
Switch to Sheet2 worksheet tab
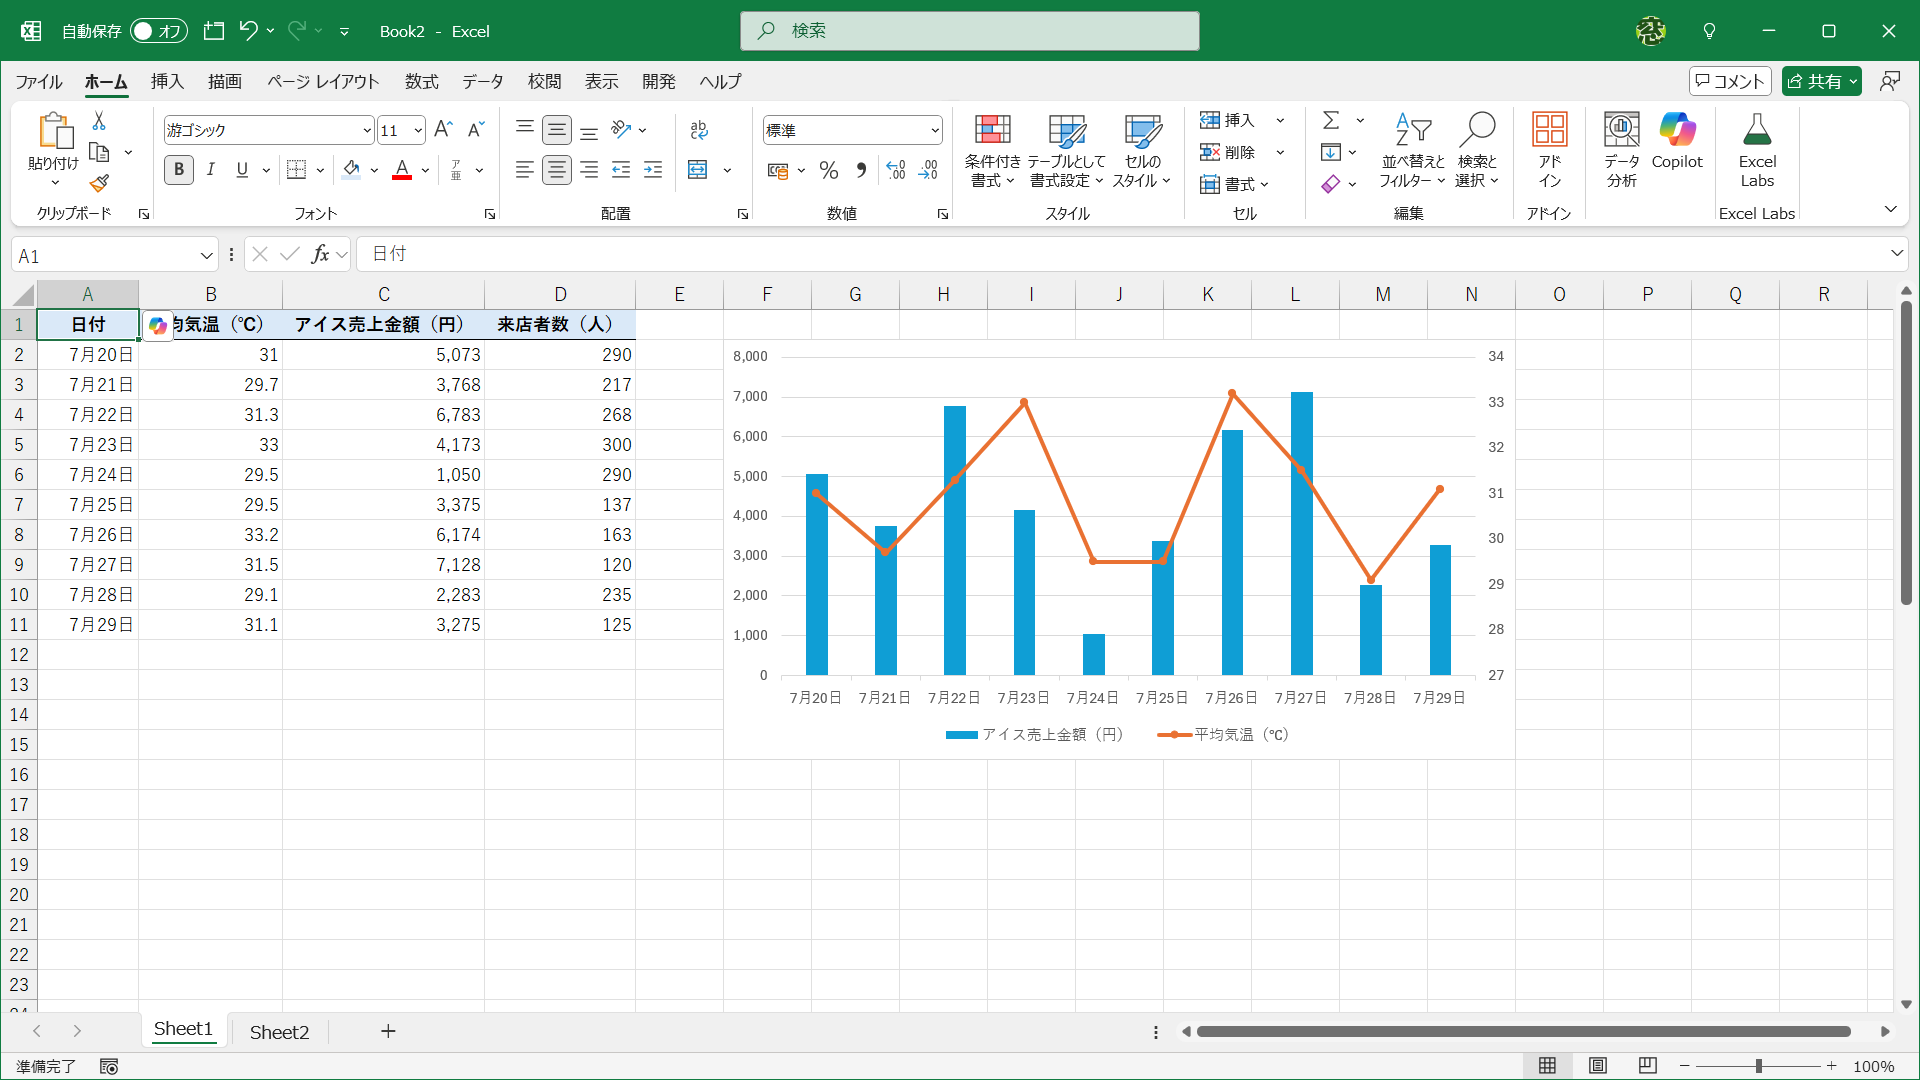click(x=279, y=1032)
